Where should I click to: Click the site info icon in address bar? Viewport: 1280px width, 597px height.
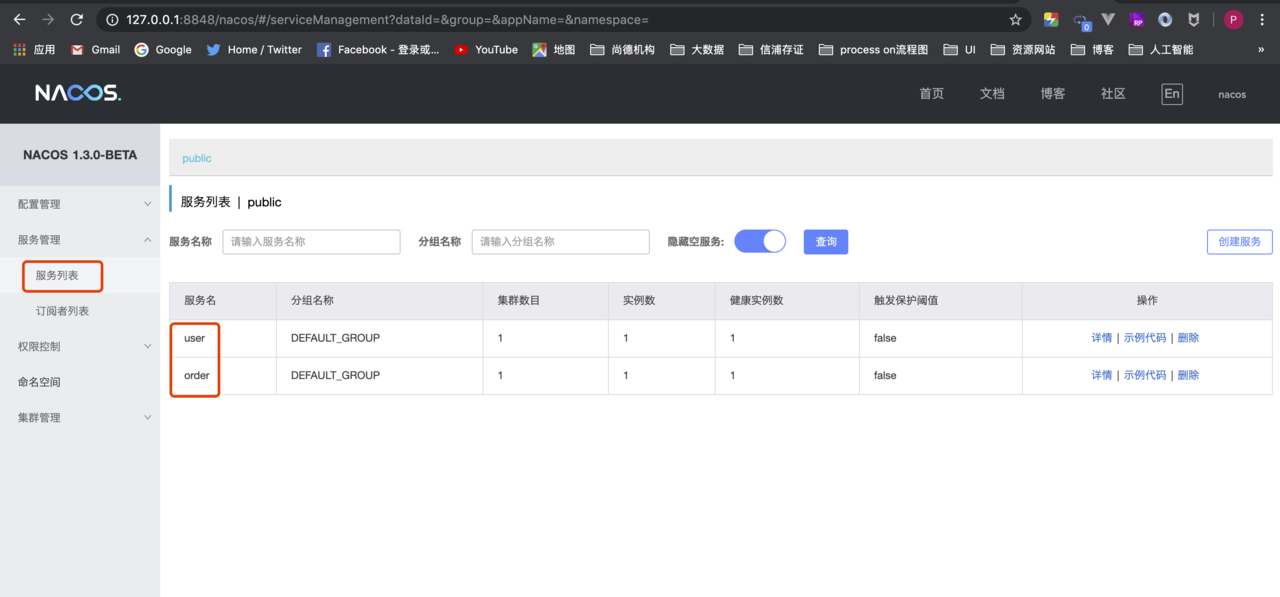point(111,19)
